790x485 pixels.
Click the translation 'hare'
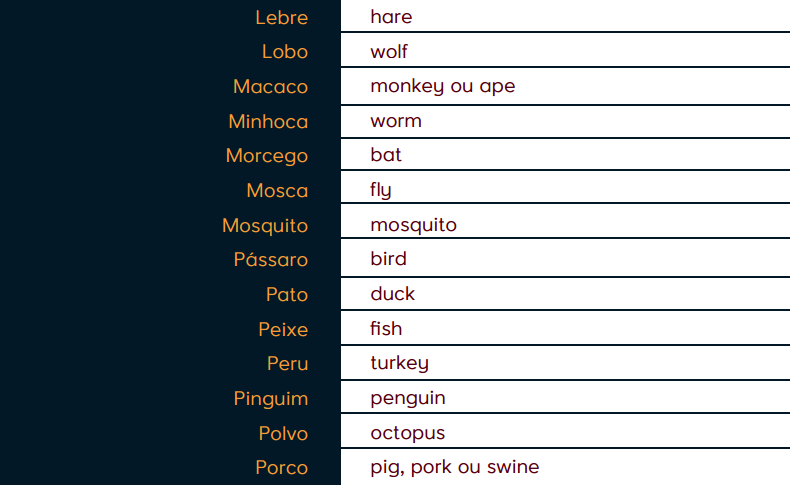391,17
